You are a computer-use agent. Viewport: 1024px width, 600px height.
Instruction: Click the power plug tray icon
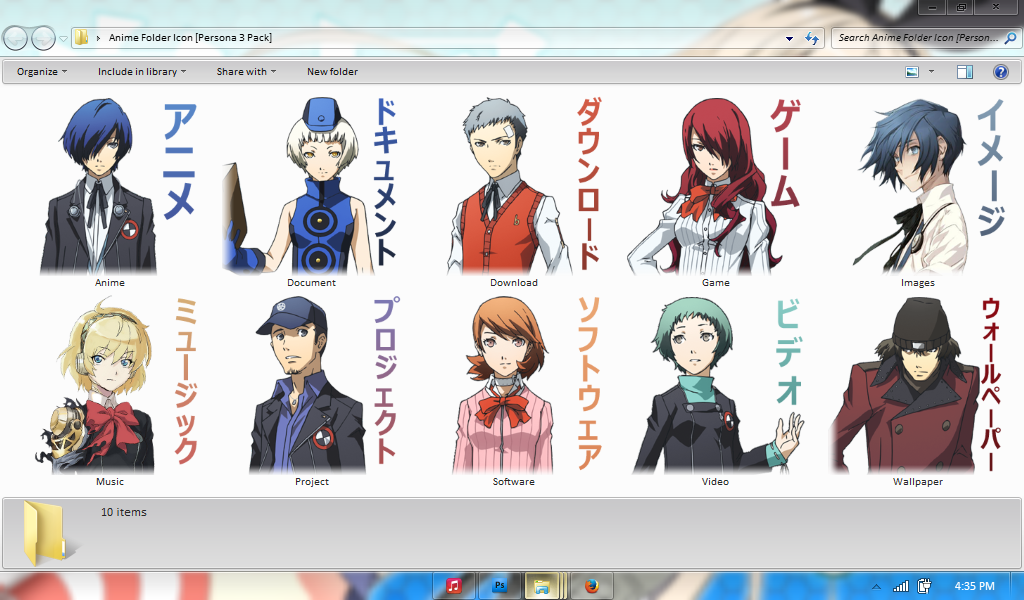pyautogui.click(x=924, y=586)
